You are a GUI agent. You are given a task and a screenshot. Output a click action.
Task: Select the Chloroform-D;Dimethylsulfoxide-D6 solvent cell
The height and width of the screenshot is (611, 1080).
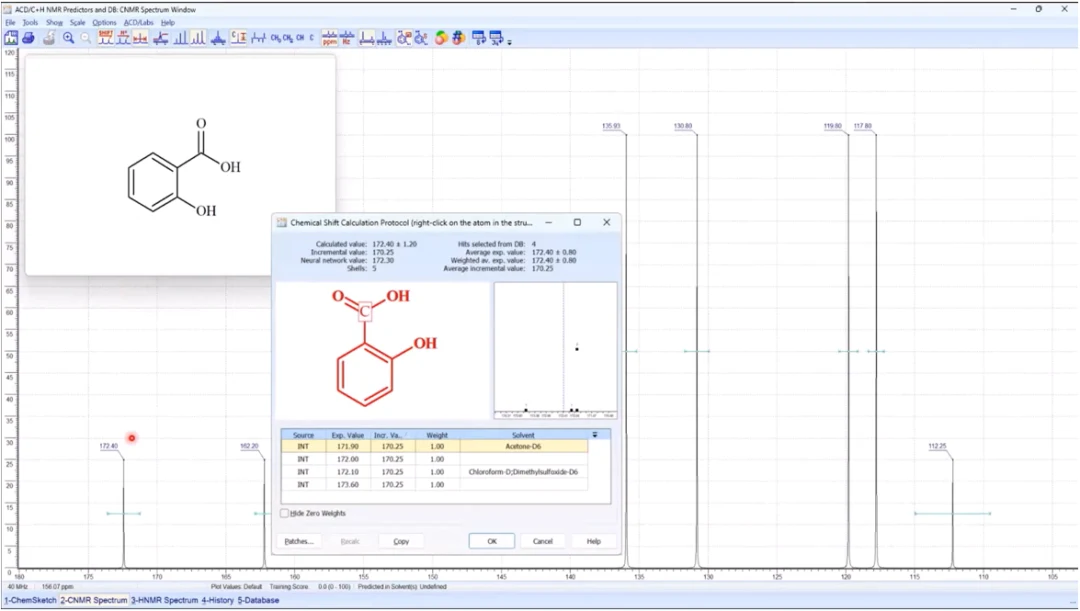[x=523, y=473]
